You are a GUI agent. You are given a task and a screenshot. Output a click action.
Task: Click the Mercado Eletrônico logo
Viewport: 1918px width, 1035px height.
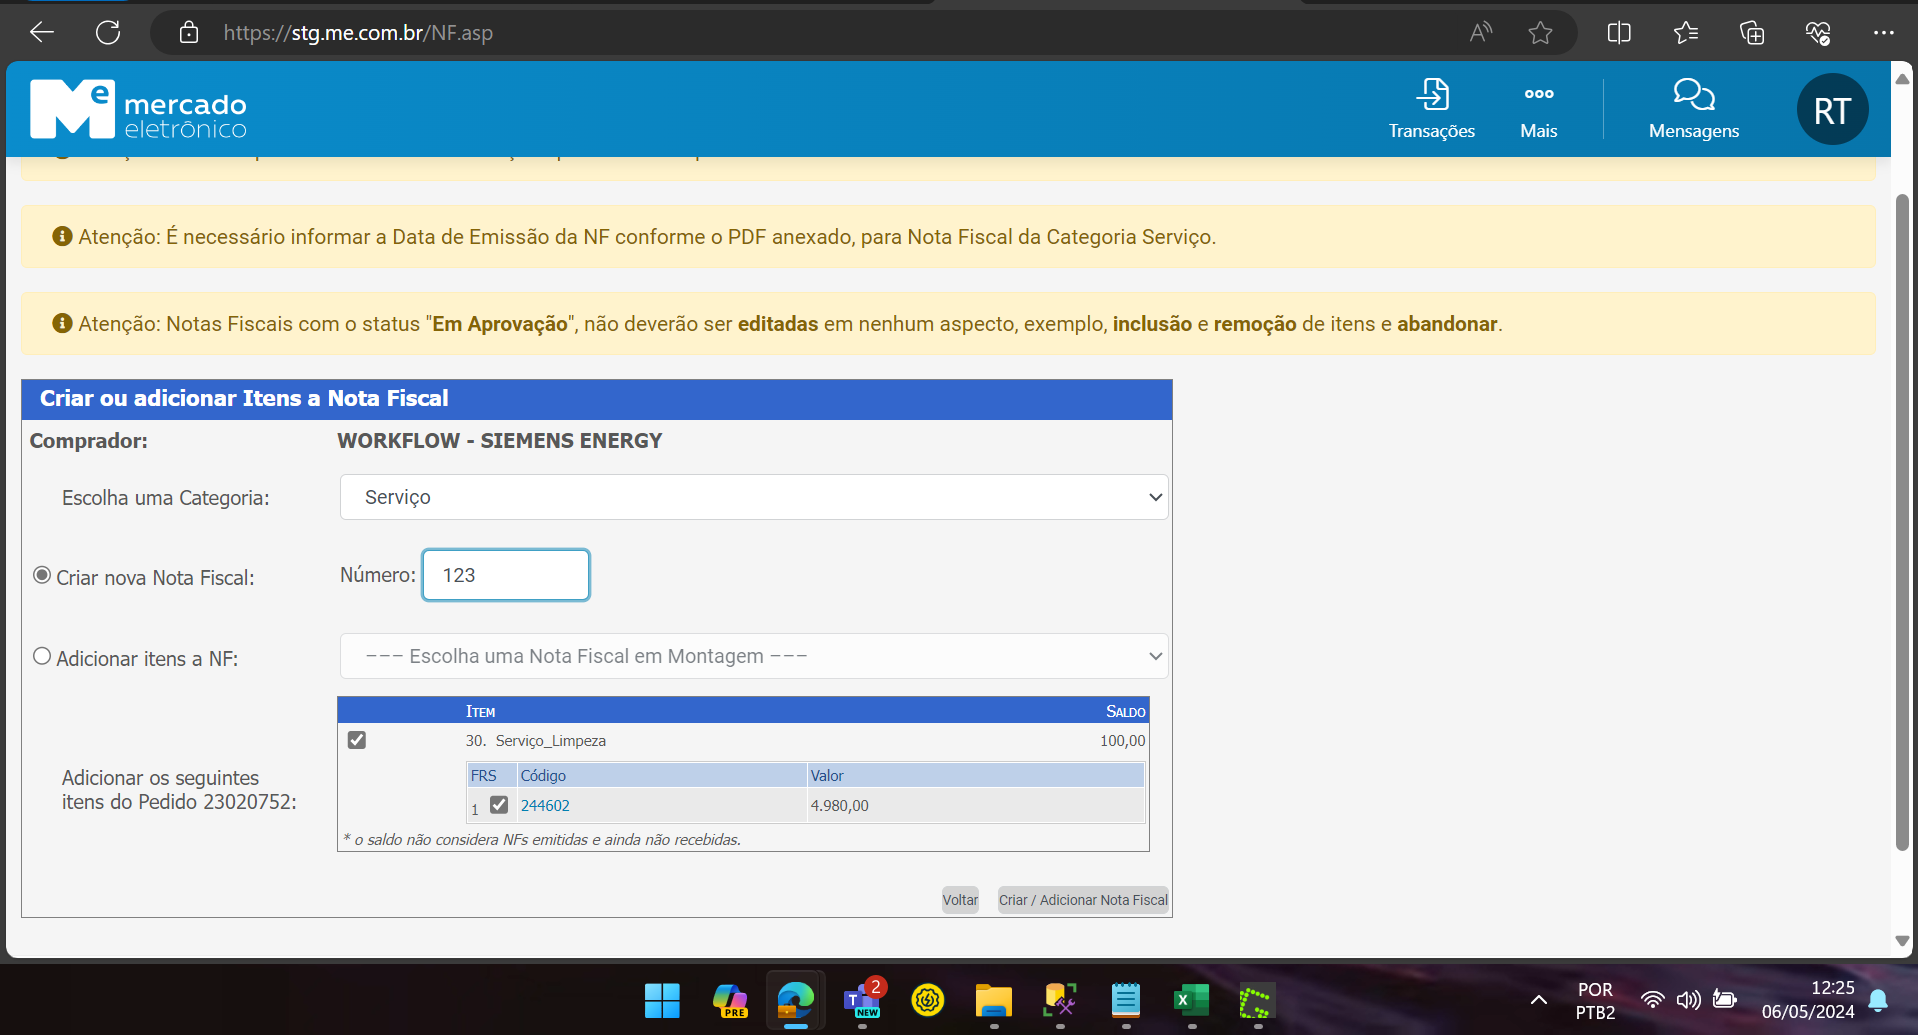pyautogui.click(x=138, y=108)
